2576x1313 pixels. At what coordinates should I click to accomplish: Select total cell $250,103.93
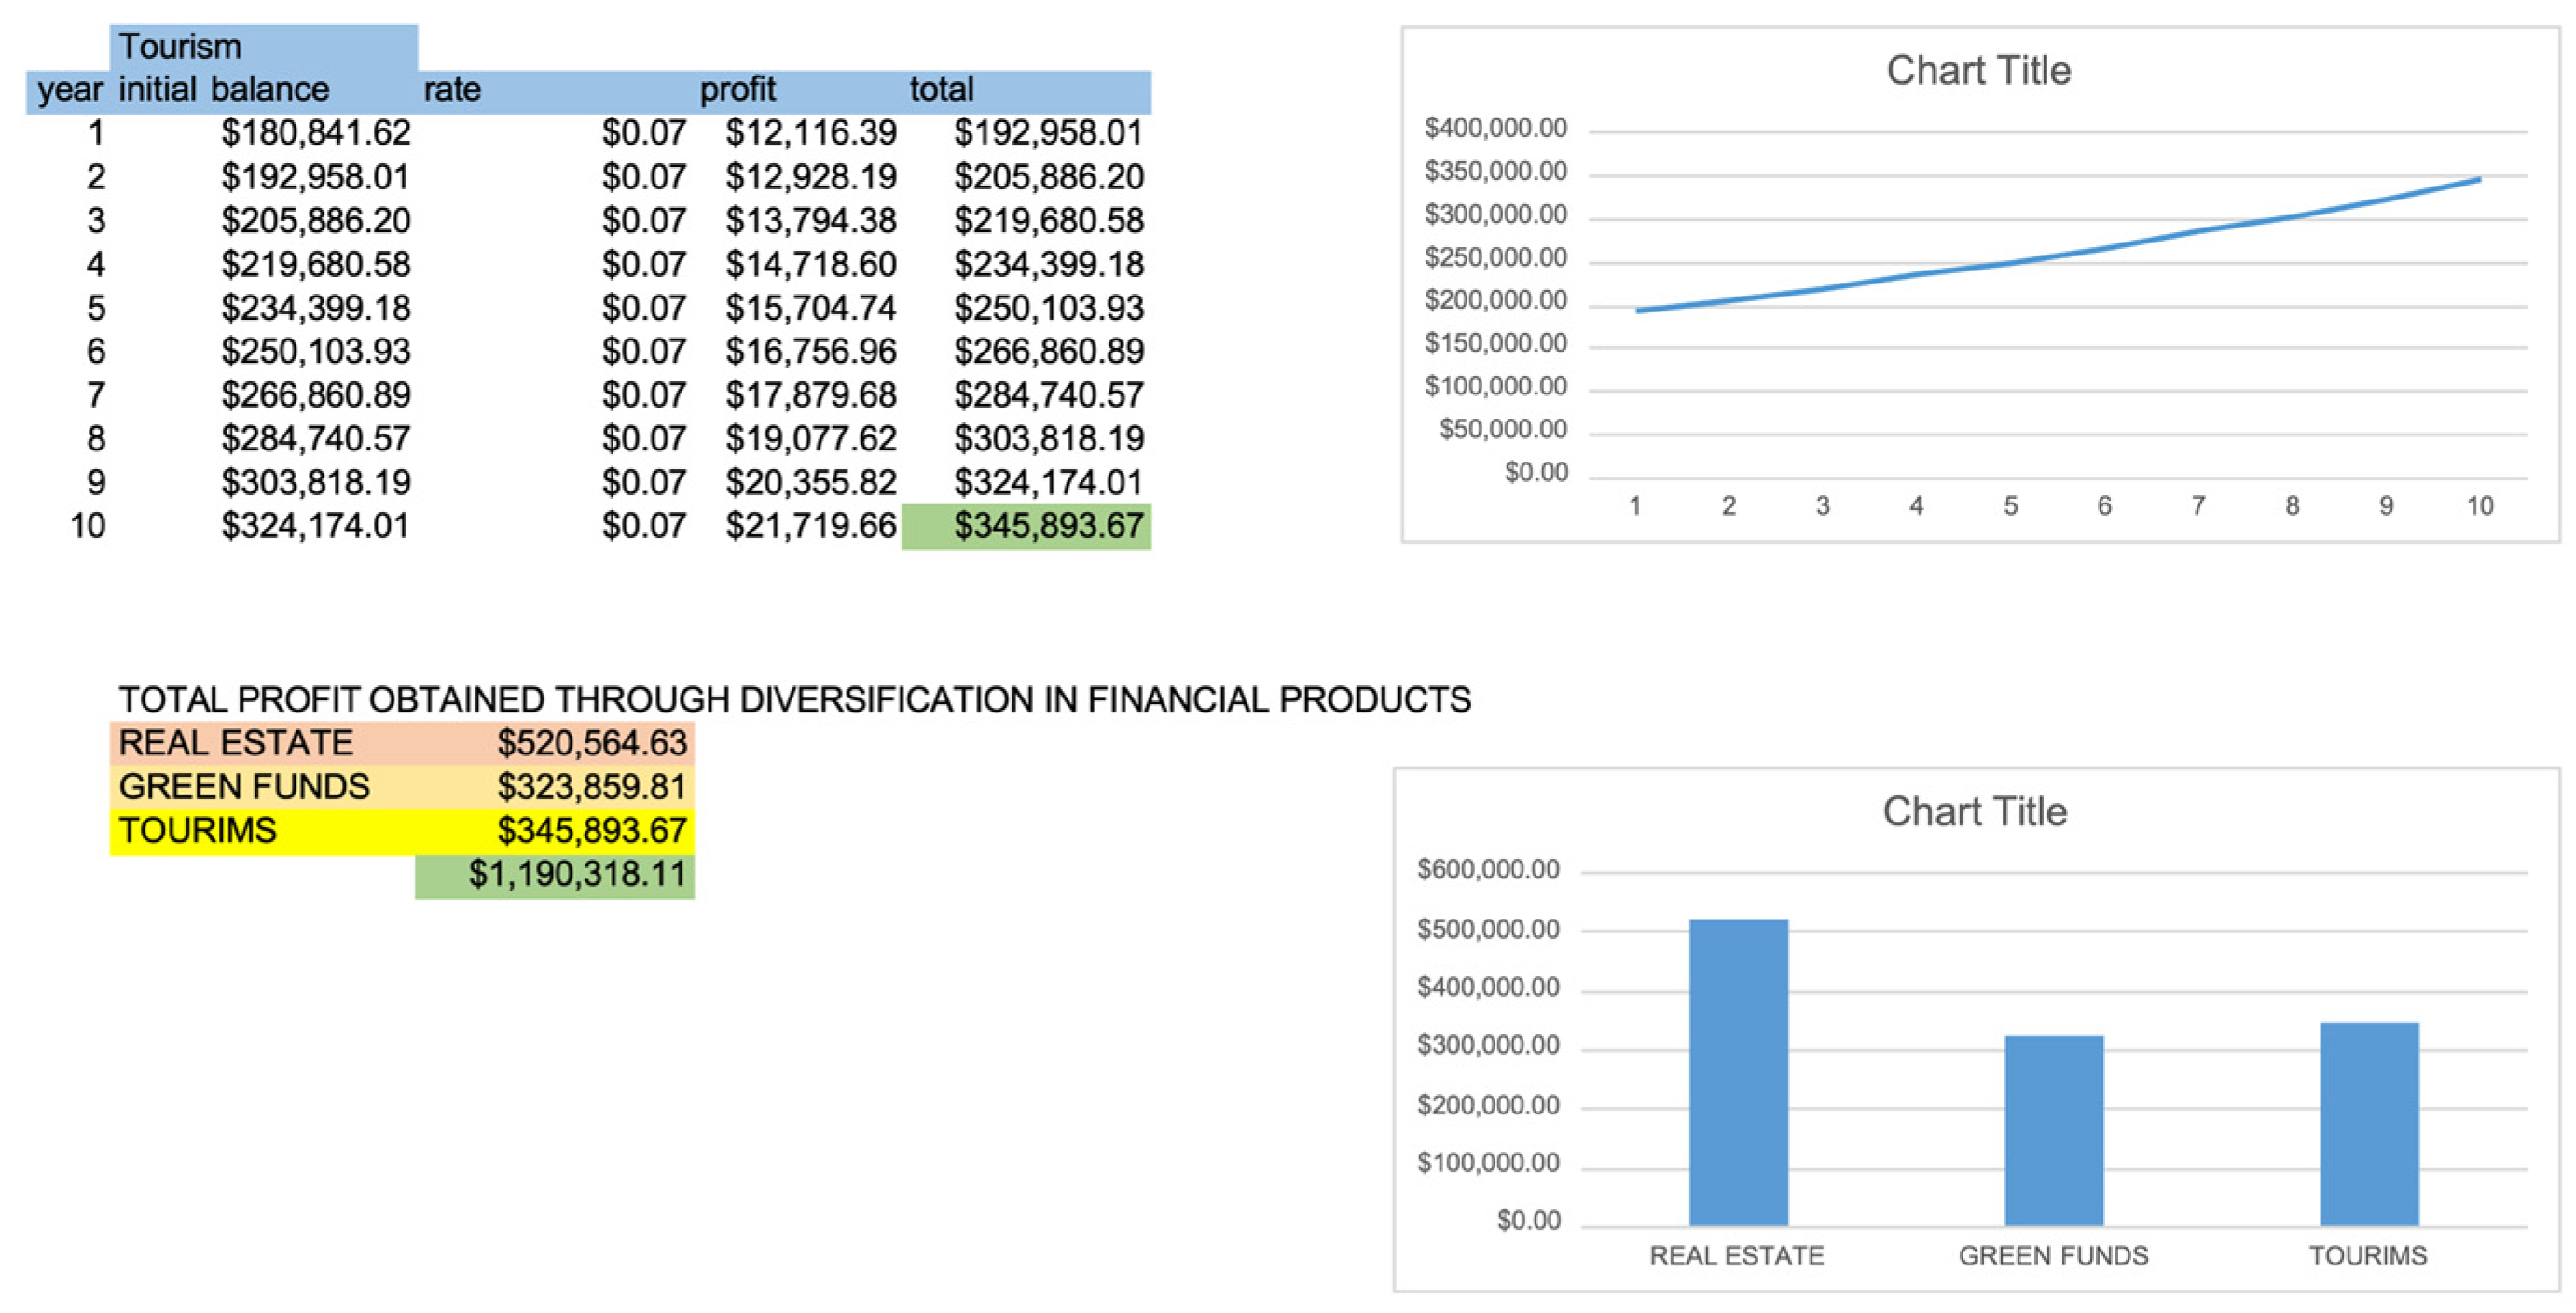[x=1048, y=308]
